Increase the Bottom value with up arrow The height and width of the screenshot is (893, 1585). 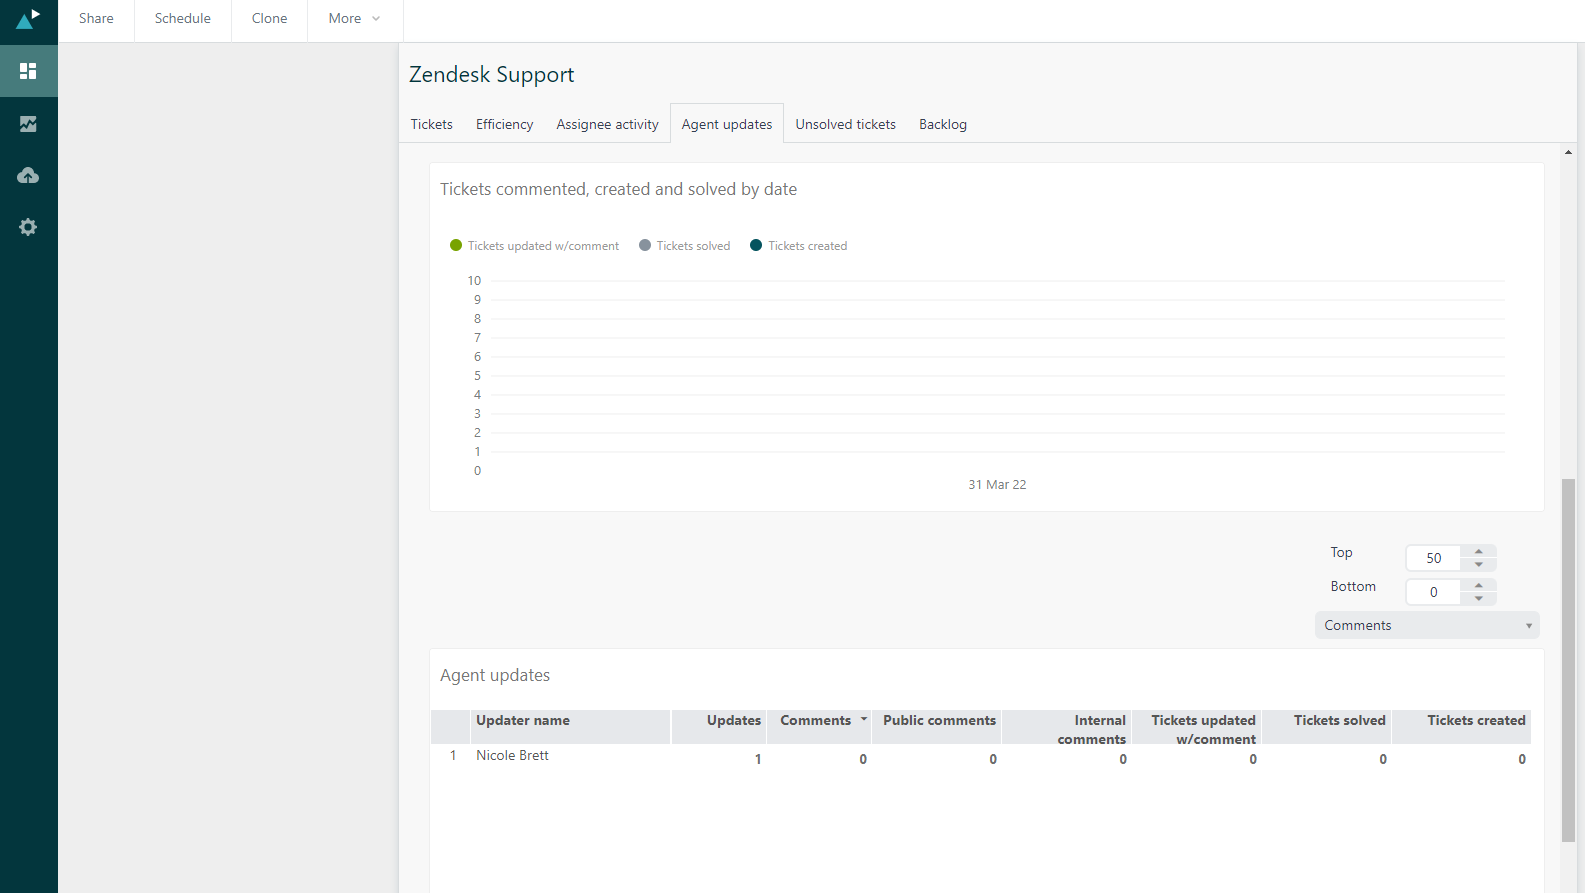(x=1479, y=586)
